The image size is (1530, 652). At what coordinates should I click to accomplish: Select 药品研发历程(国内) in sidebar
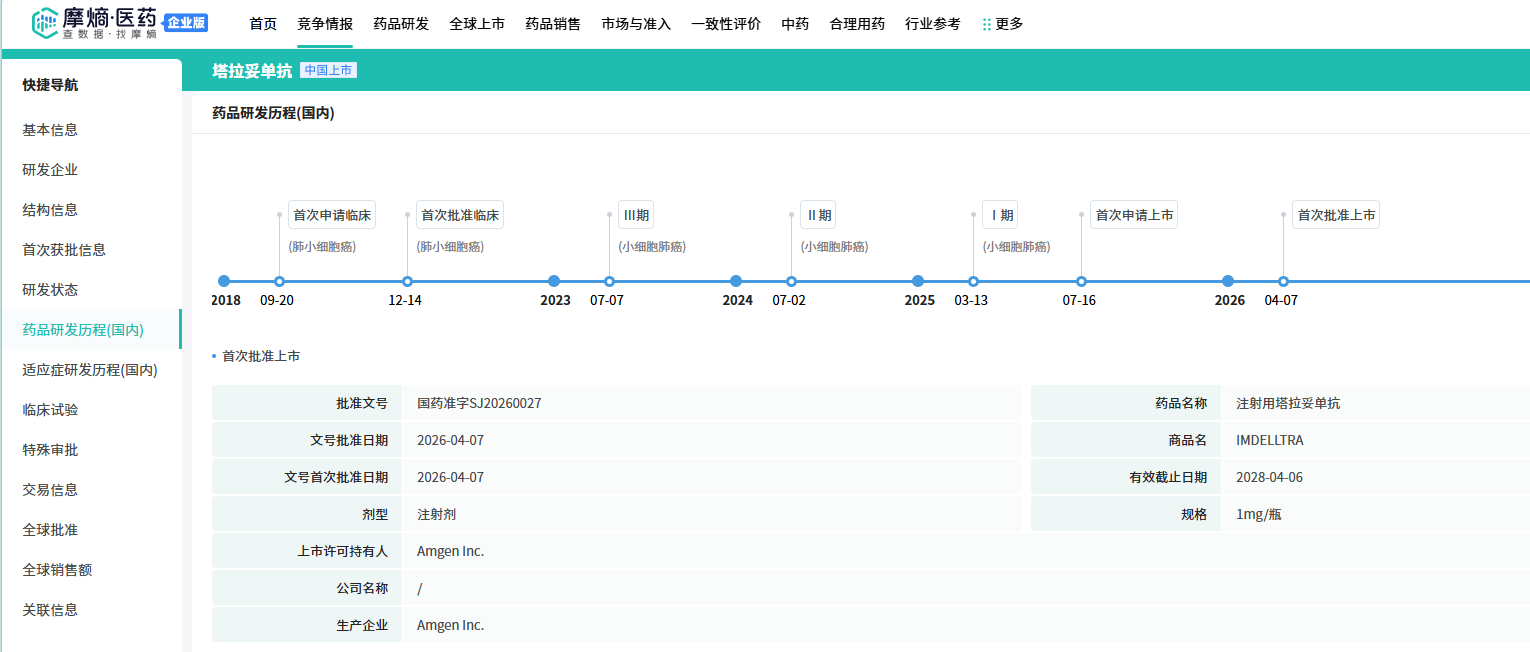tap(83, 330)
